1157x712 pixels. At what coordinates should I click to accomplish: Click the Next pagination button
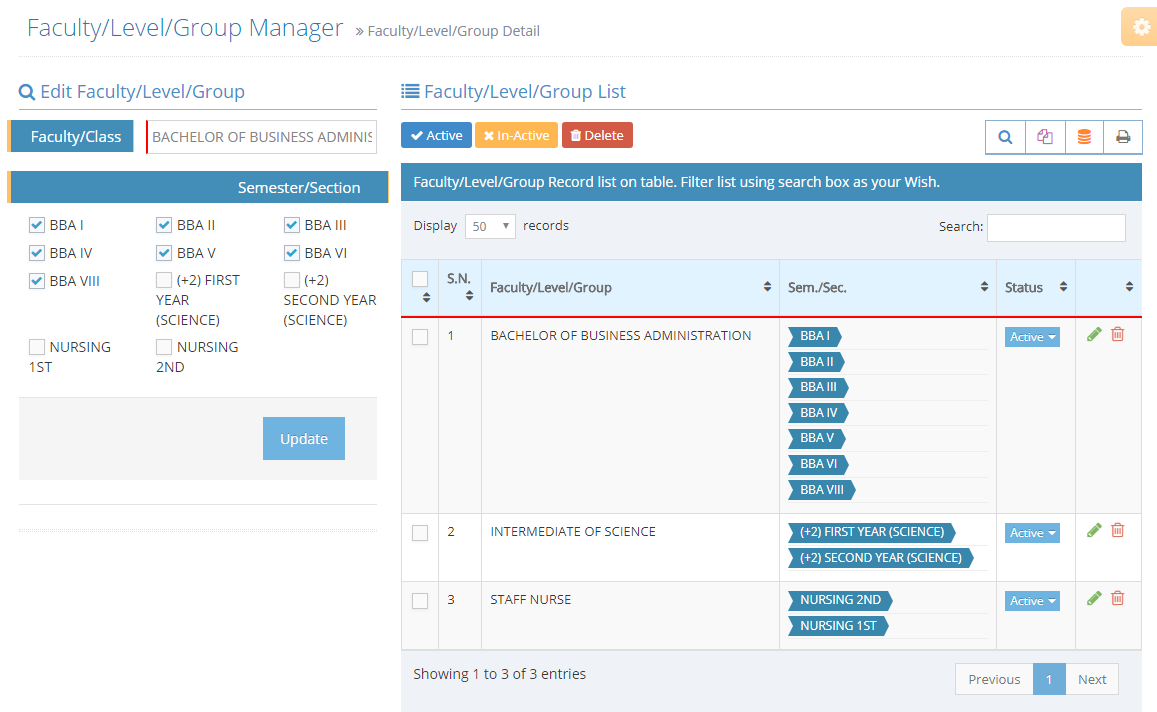click(x=1092, y=679)
